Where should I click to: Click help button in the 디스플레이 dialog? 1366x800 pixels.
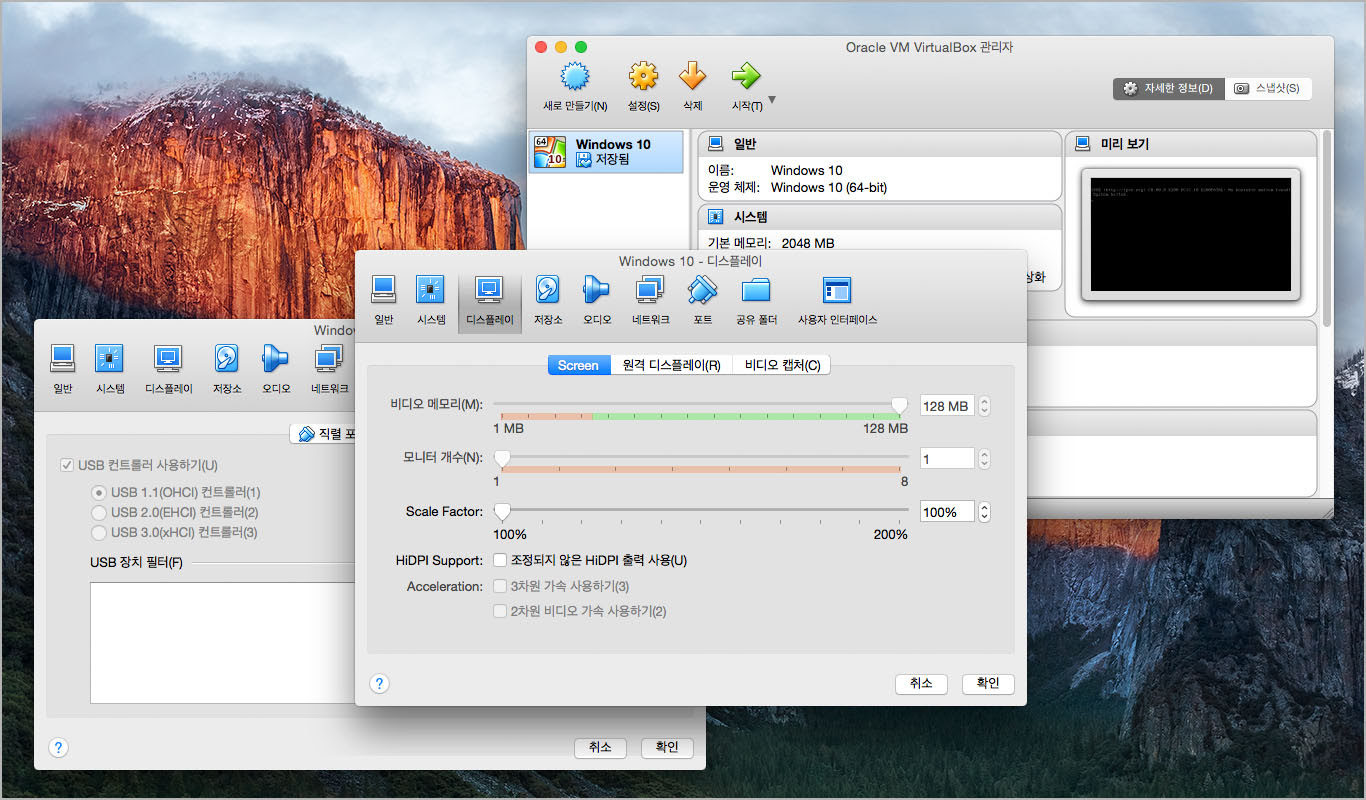click(x=379, y=684)
